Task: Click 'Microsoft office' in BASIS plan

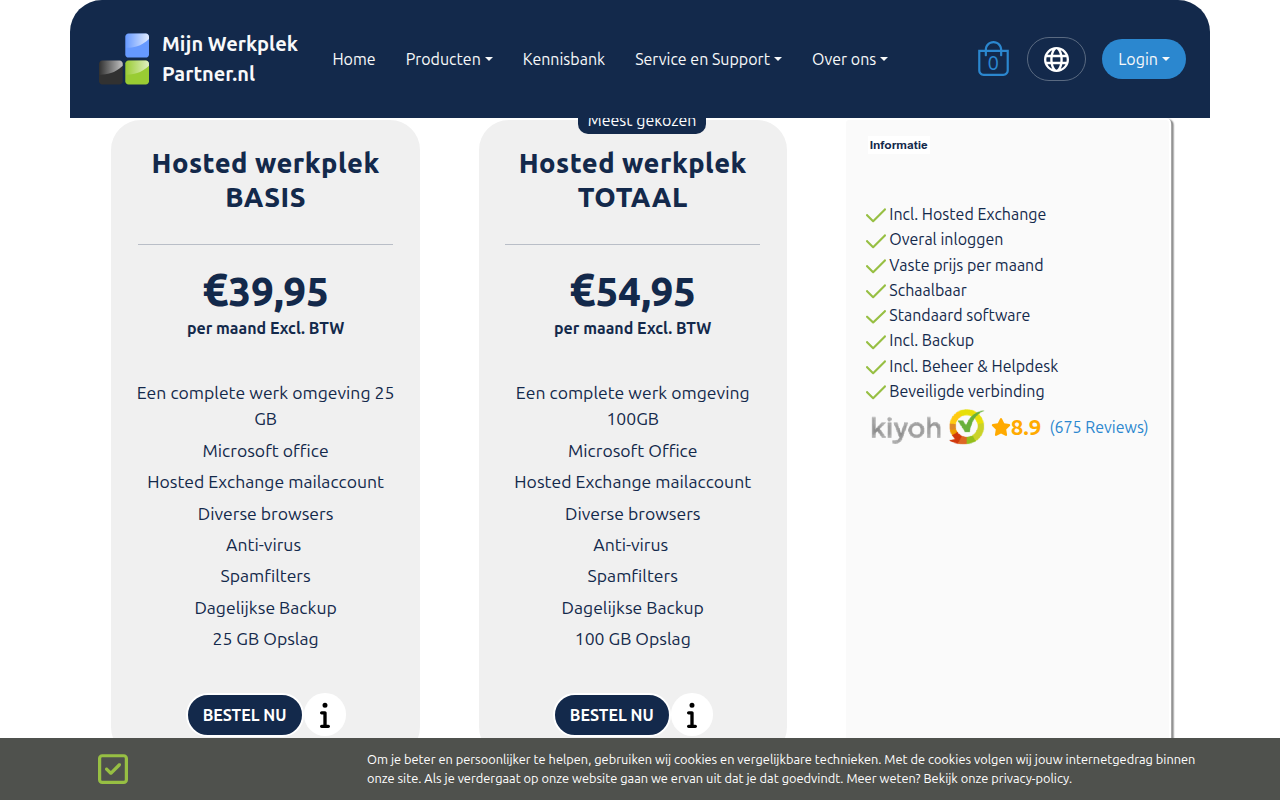Action: point(266,451)
